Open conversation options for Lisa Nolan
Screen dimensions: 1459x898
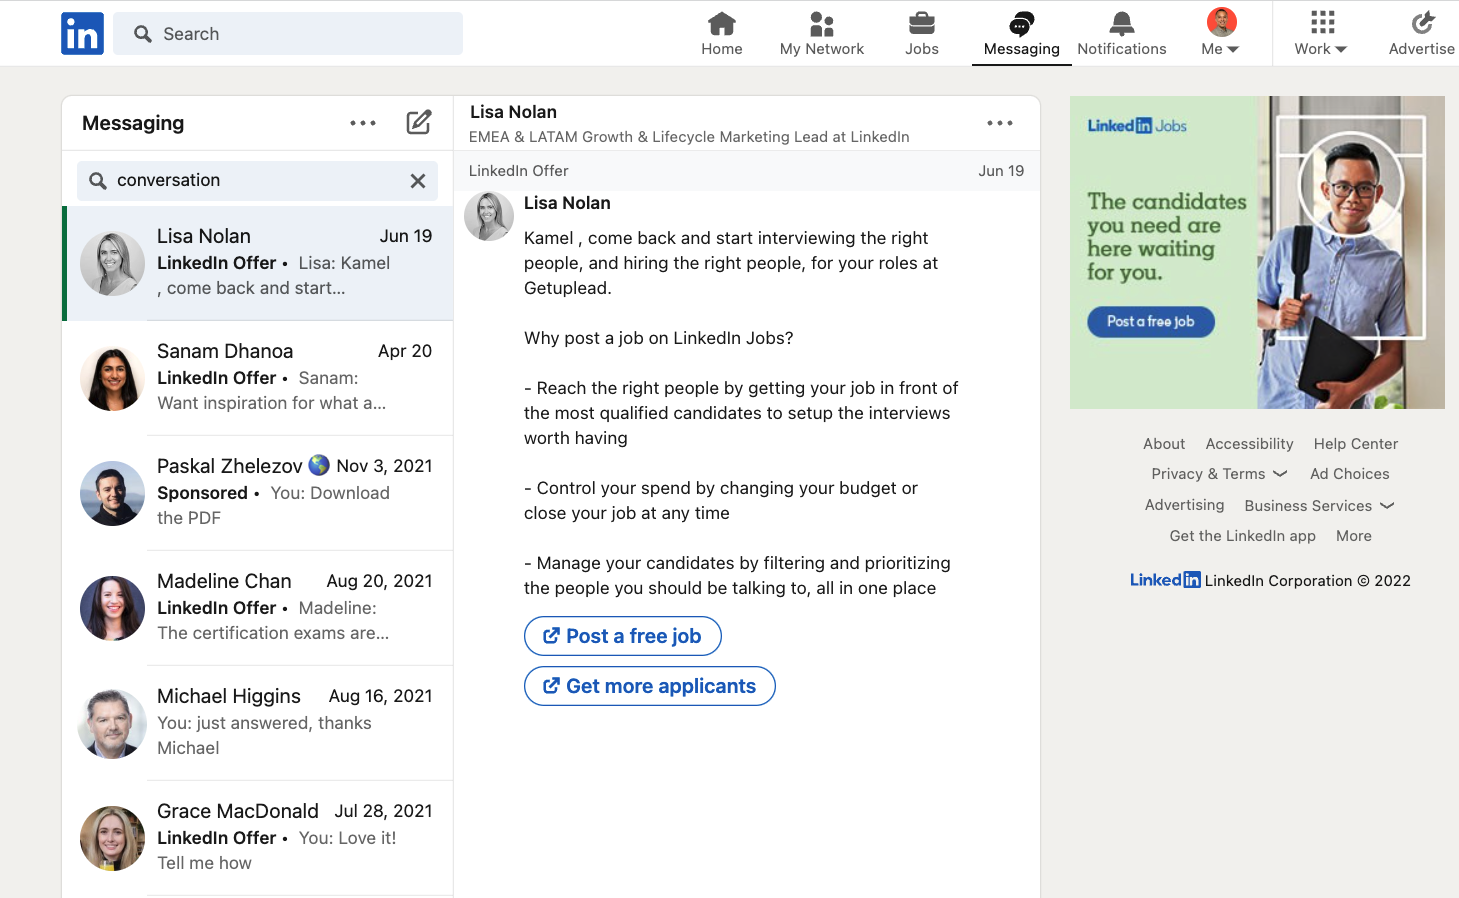[x=999, y=122]
